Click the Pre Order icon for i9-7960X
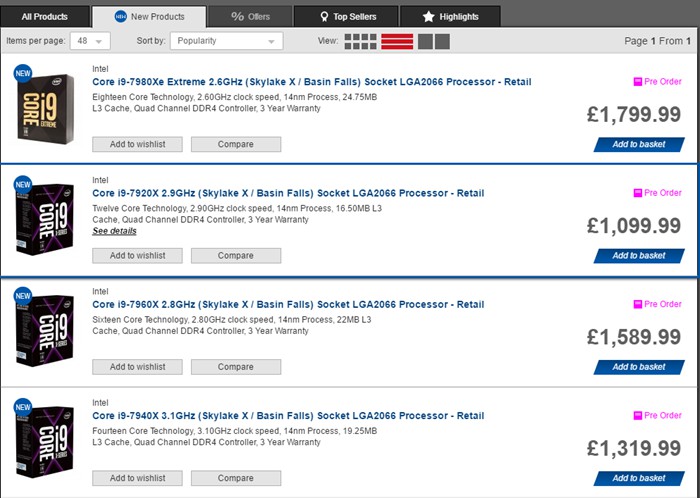 (638, 304)
